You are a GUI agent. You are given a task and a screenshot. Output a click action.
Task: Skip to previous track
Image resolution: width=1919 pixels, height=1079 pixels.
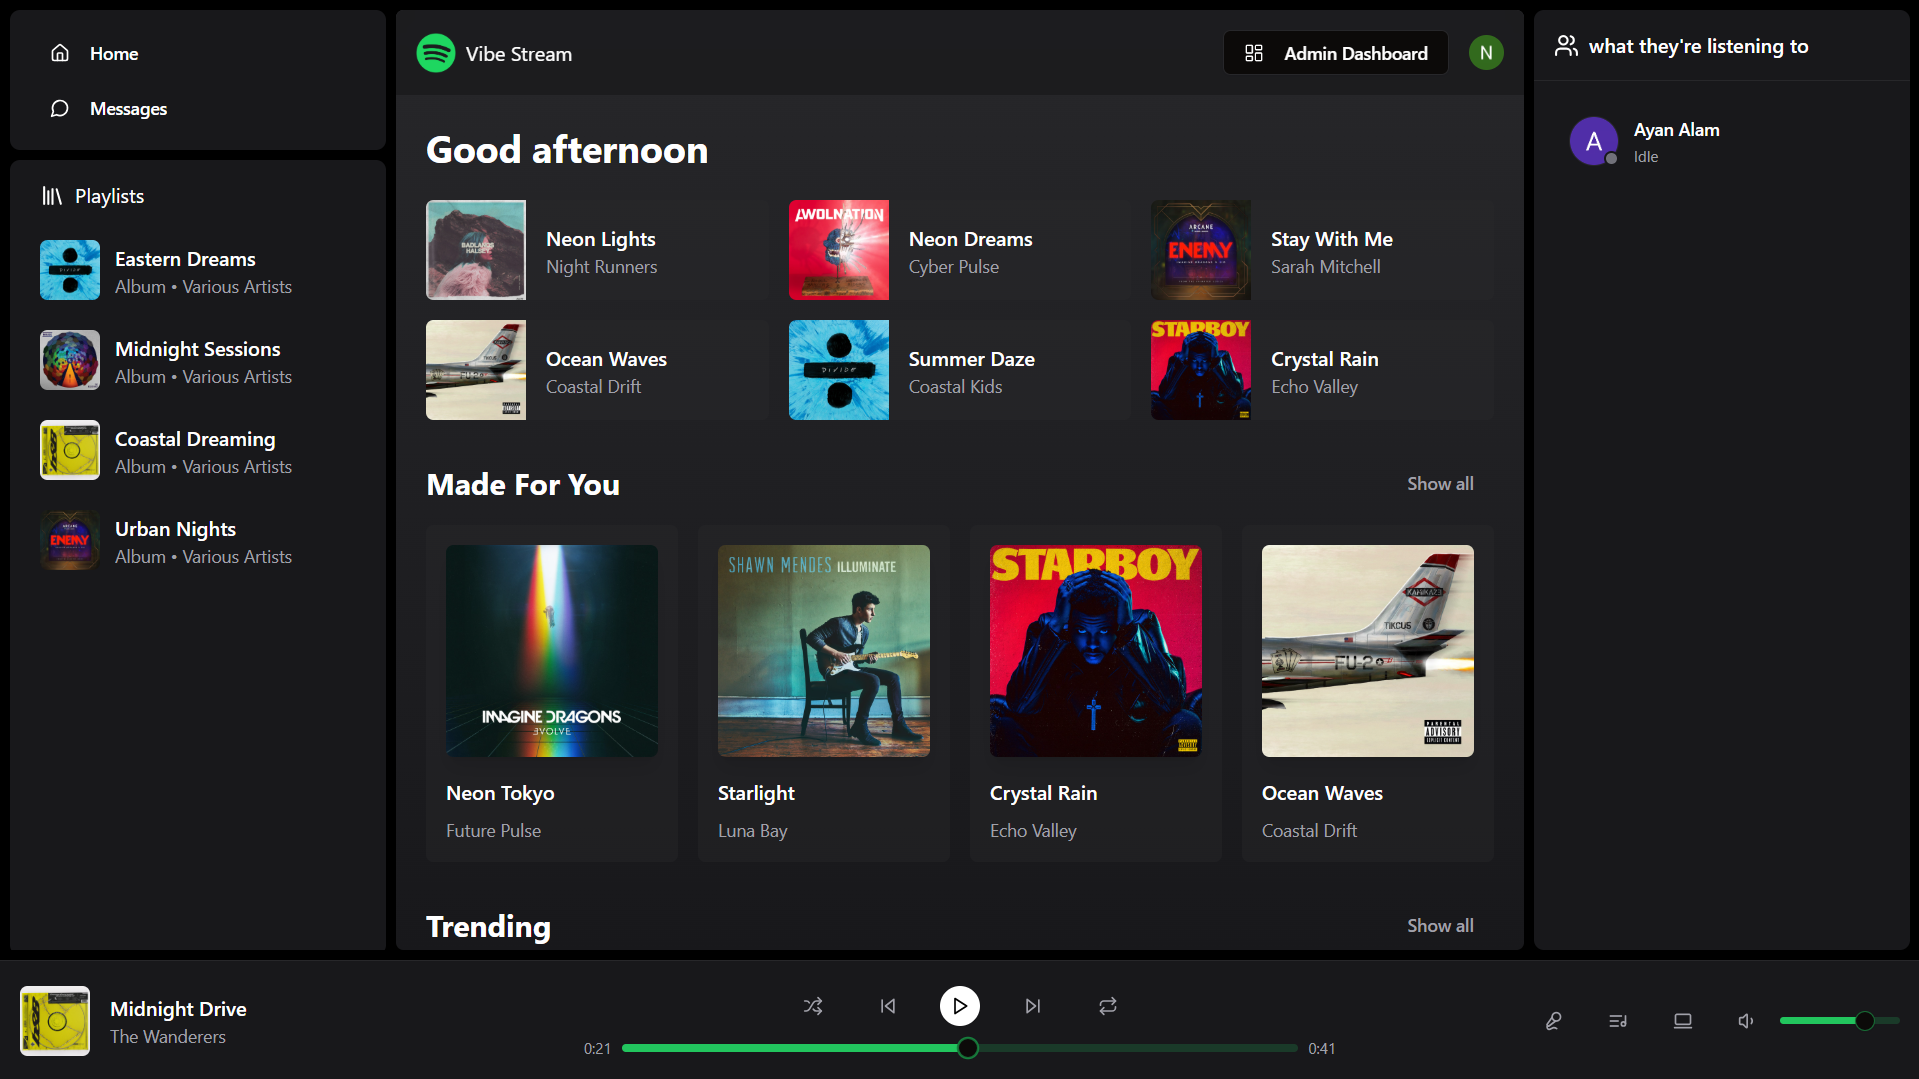(x=888, y=1006)
